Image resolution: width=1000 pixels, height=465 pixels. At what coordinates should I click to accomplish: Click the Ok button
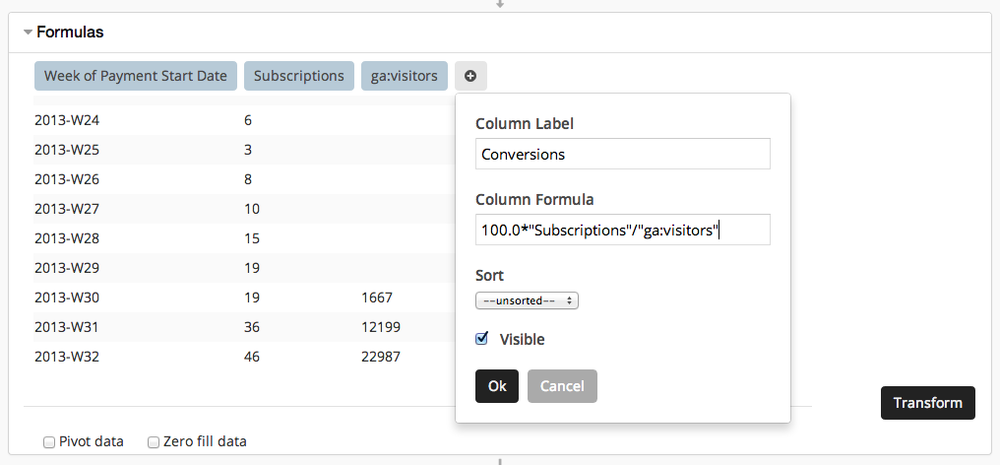tap(497, 386)
